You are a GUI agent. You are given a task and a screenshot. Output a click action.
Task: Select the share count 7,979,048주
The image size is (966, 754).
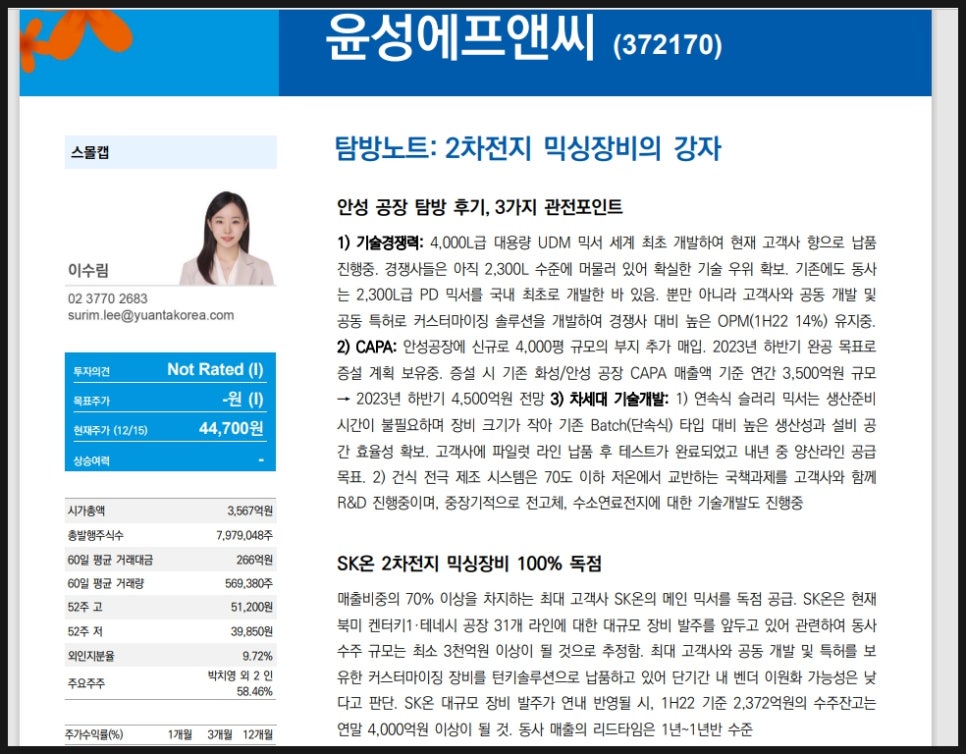(245, 535)
